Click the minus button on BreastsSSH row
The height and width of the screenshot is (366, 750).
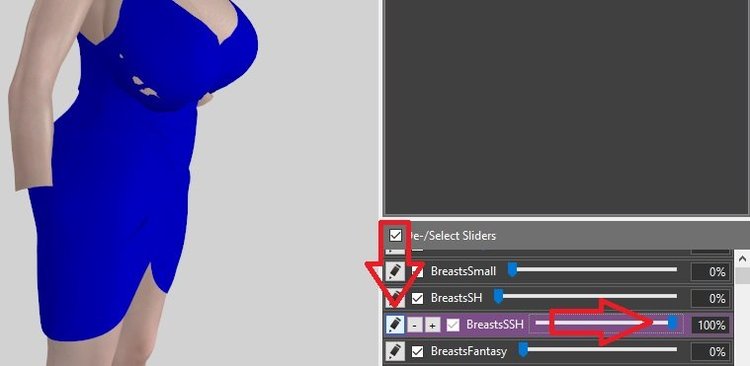click(415, 326)
